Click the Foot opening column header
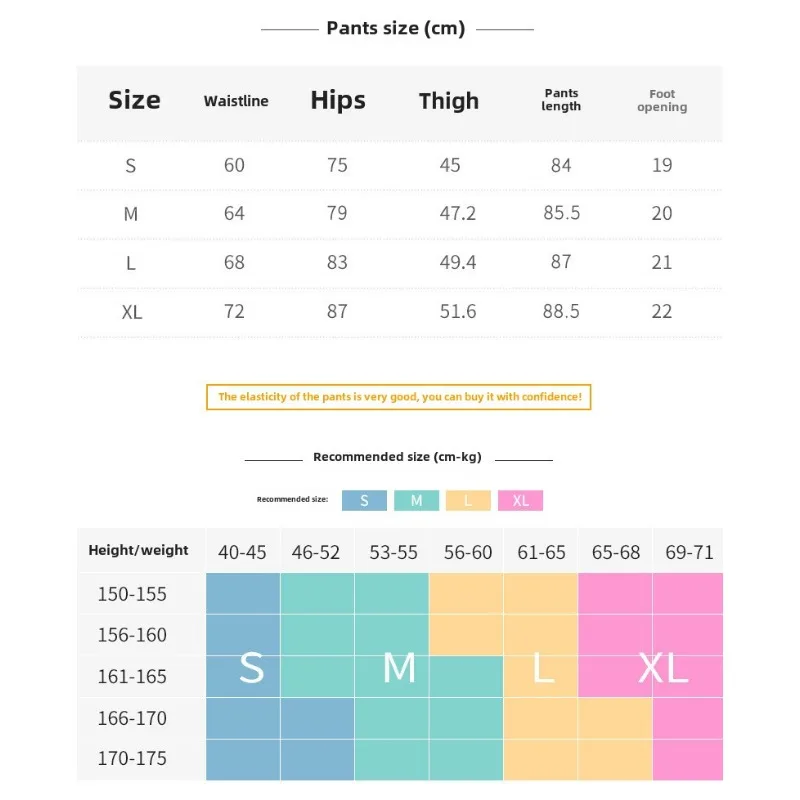Screen dimensions: 800x800 point(662,101)
